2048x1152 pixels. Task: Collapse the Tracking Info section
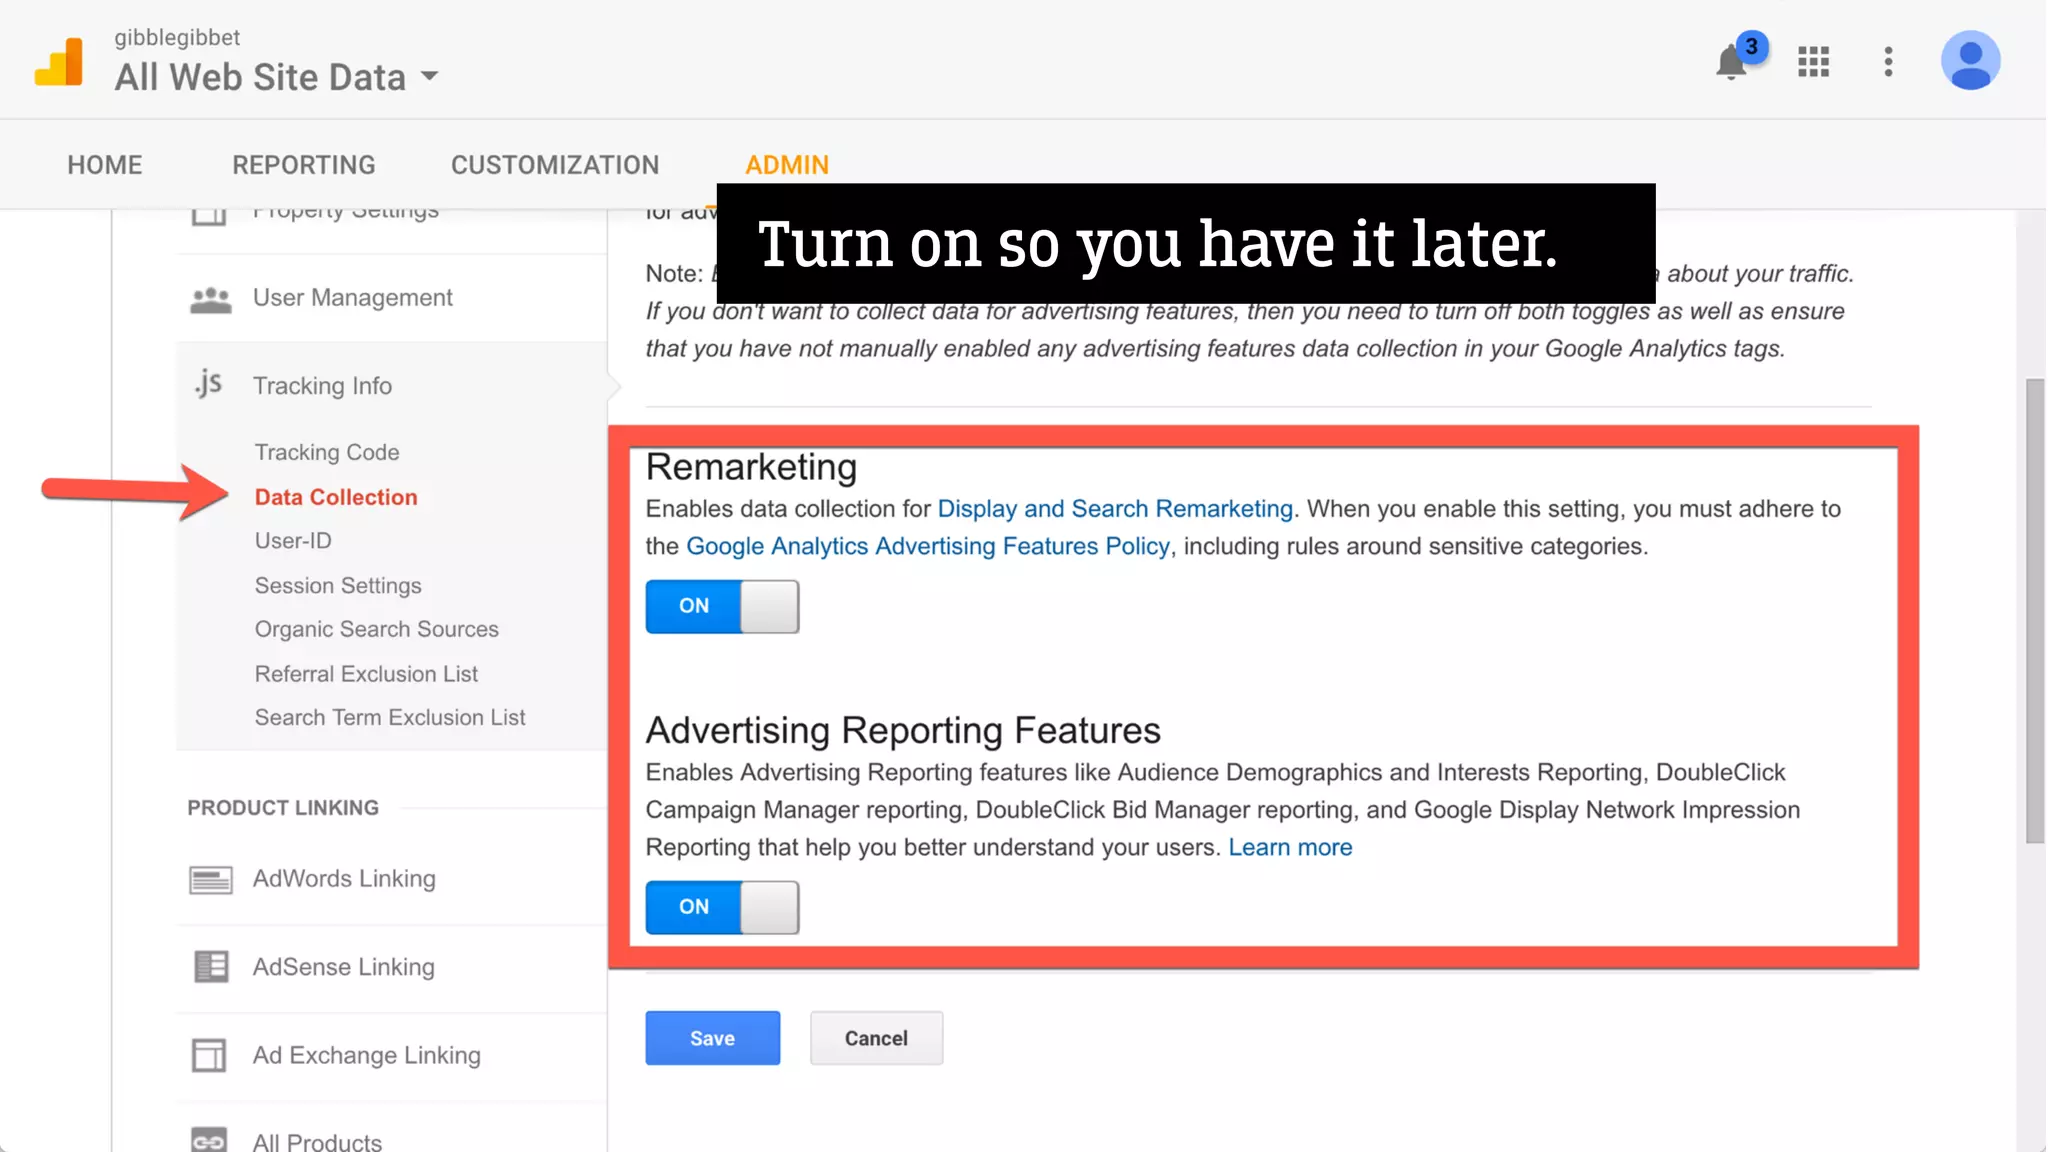tap(322, 386)
